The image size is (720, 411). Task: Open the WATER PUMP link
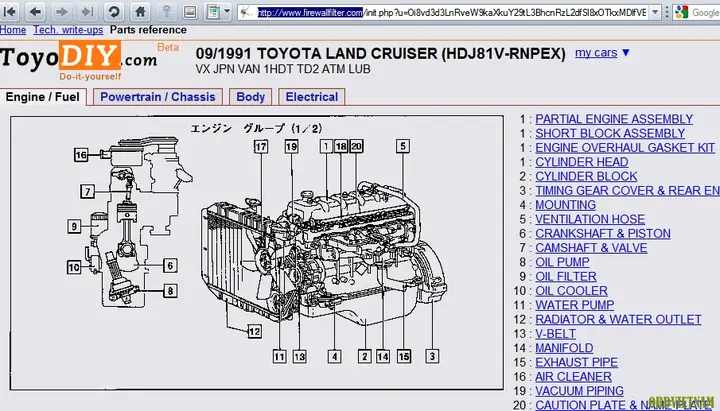coord(574,305)
